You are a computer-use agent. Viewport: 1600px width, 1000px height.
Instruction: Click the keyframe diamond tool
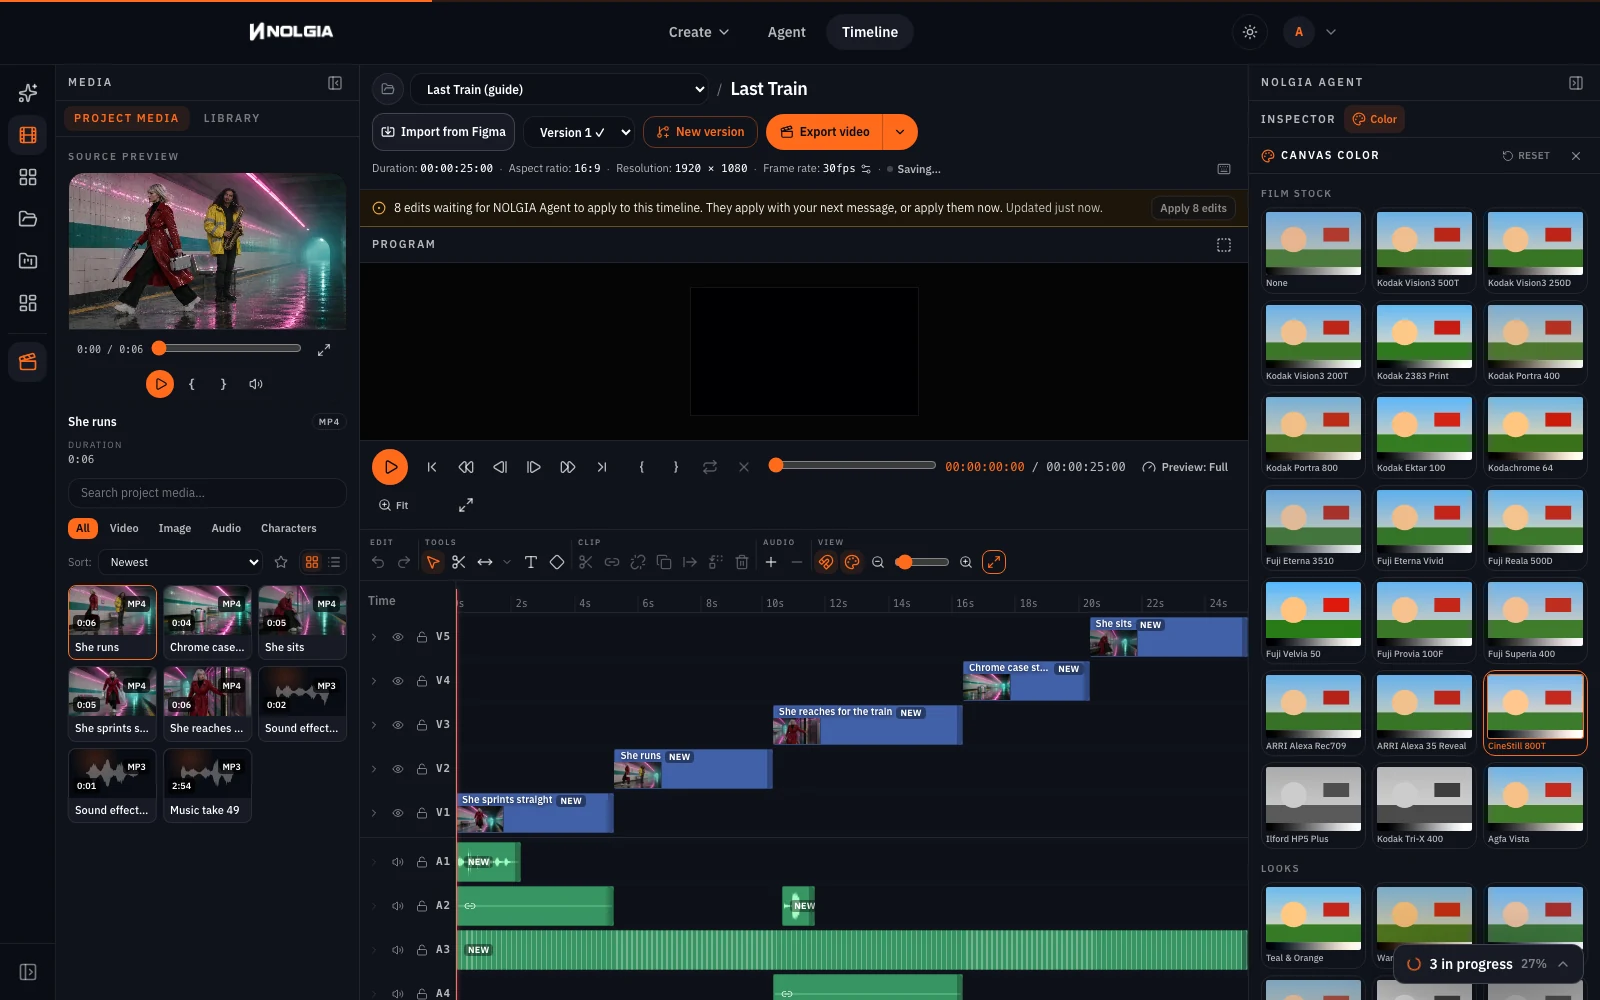(x=557, y=562)
